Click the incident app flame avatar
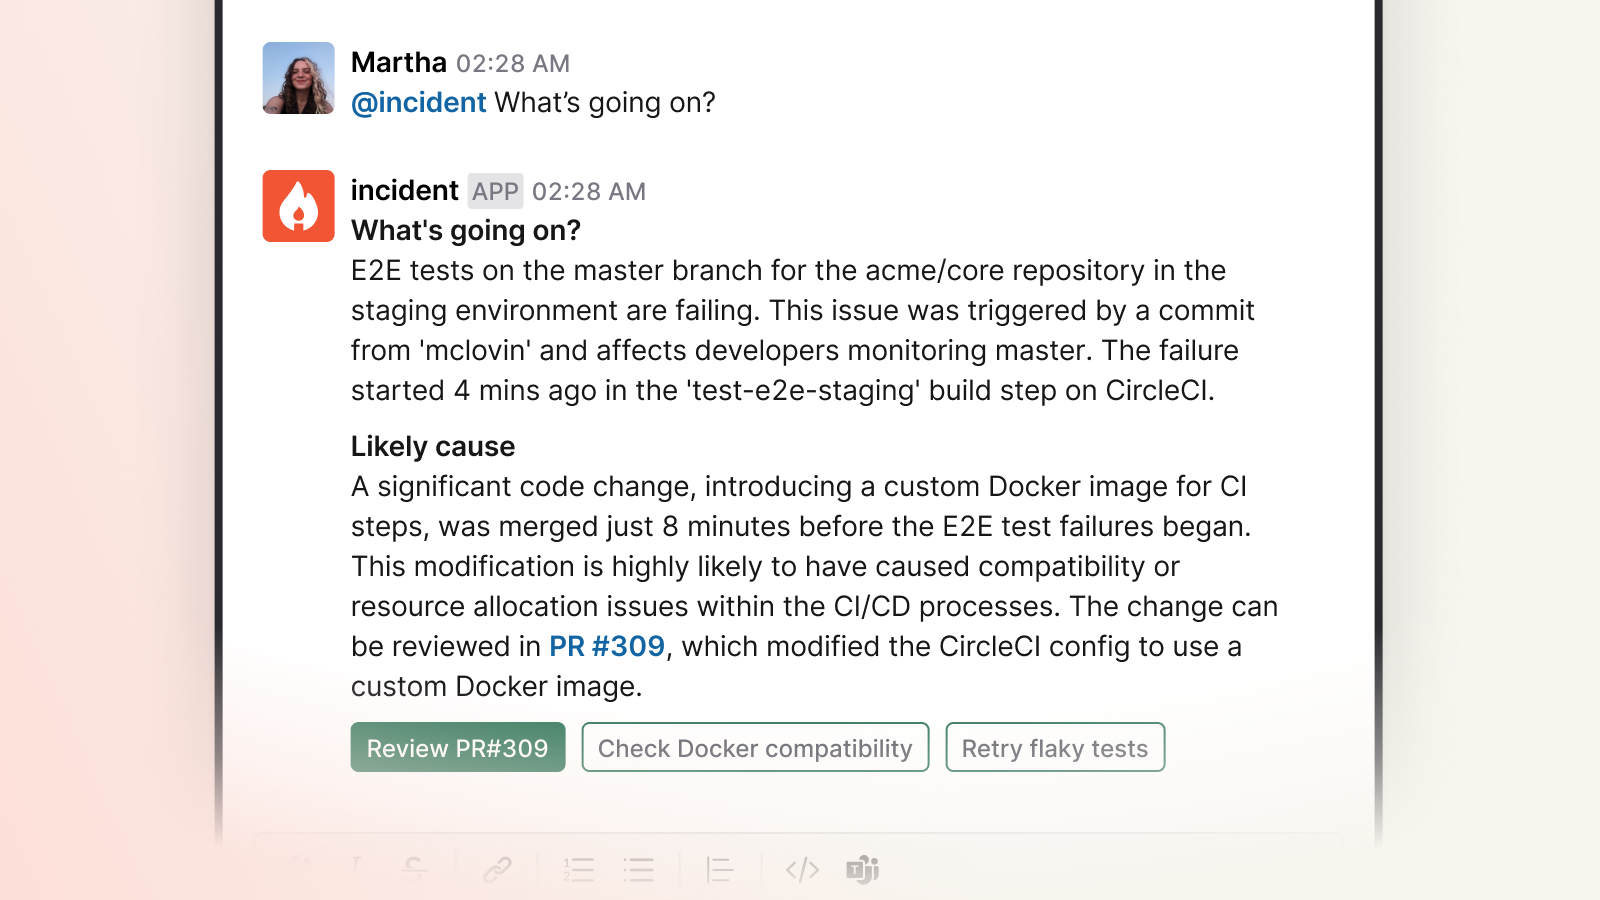The width and height of the screenshot is (1600, 900). pyautogui.click(x=298, y=206)
